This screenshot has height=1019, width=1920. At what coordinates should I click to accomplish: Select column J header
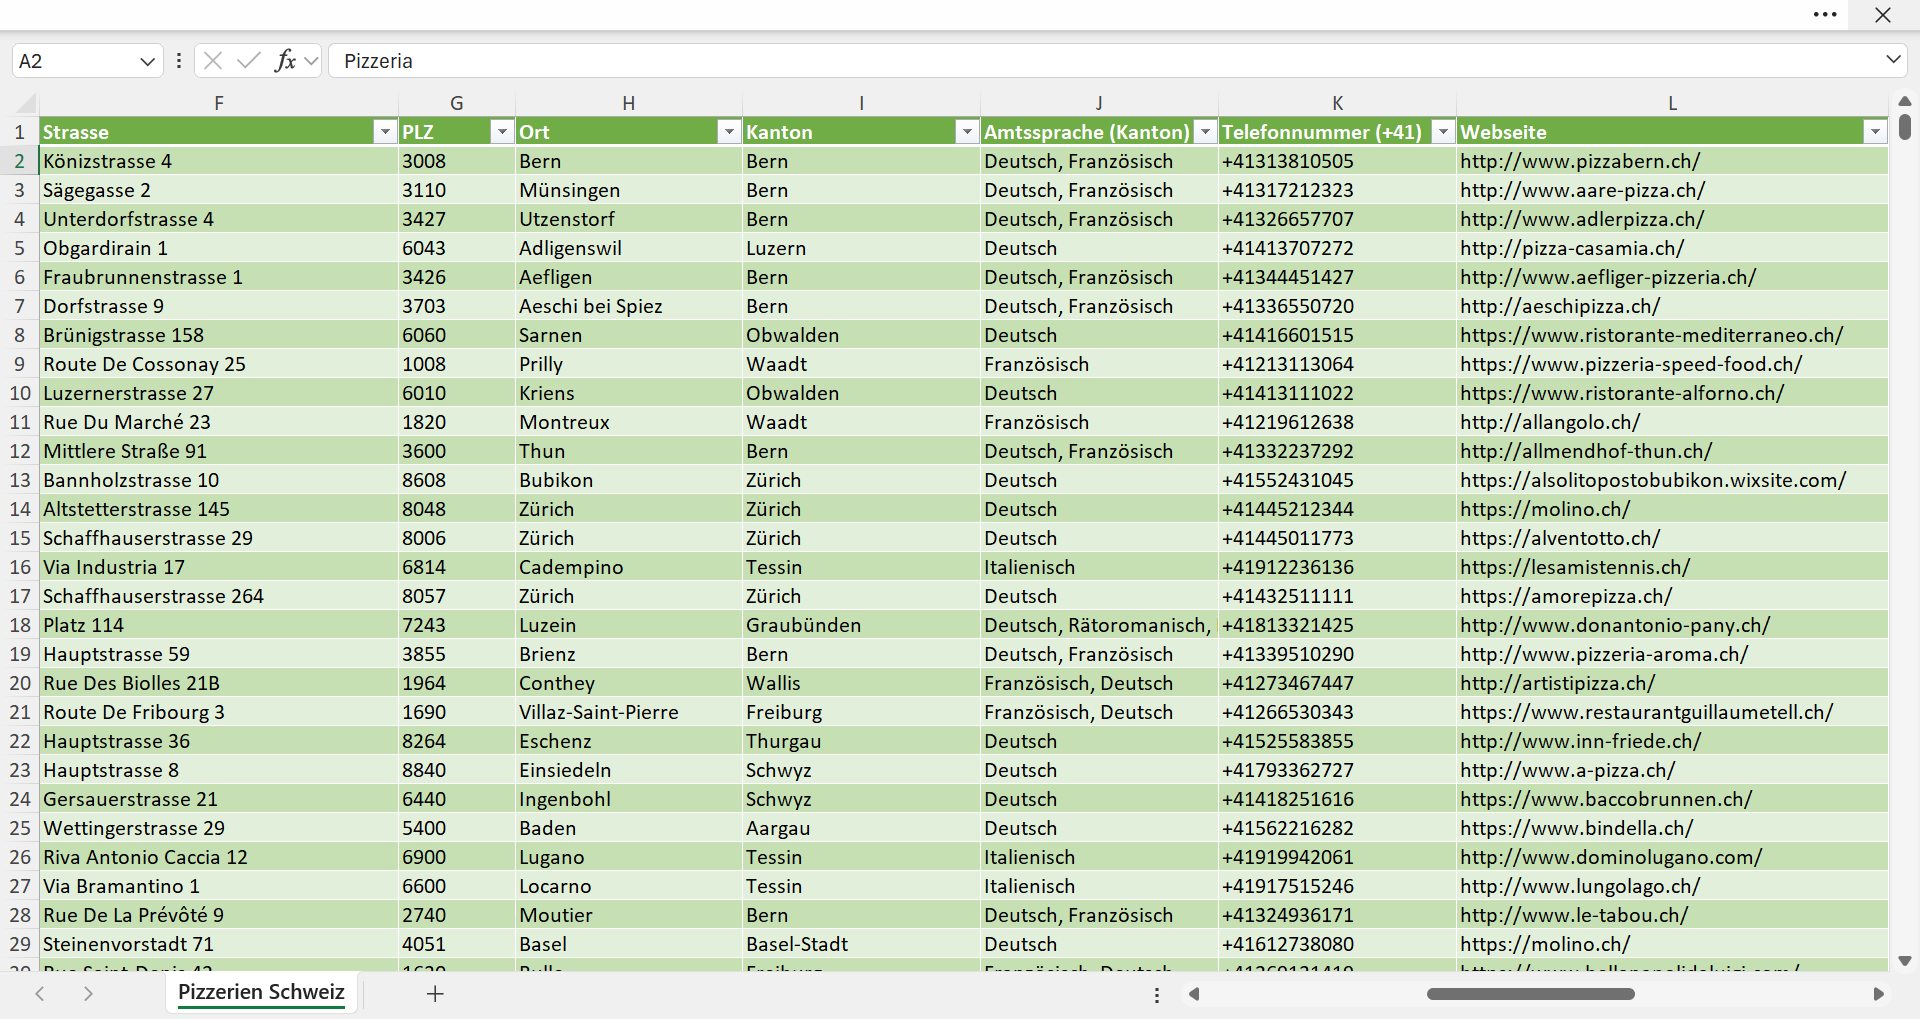[x=1099, y=103]
